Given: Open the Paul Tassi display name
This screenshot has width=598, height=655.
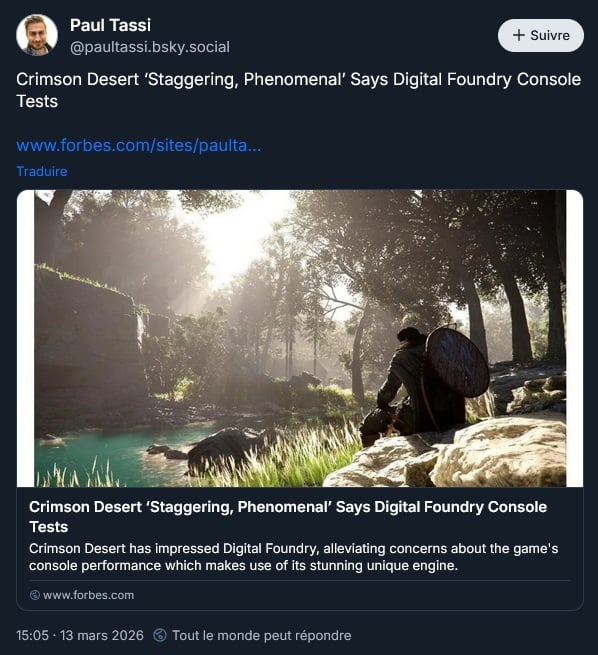Looking at the screenshot, I should click(x=110, y=25).
